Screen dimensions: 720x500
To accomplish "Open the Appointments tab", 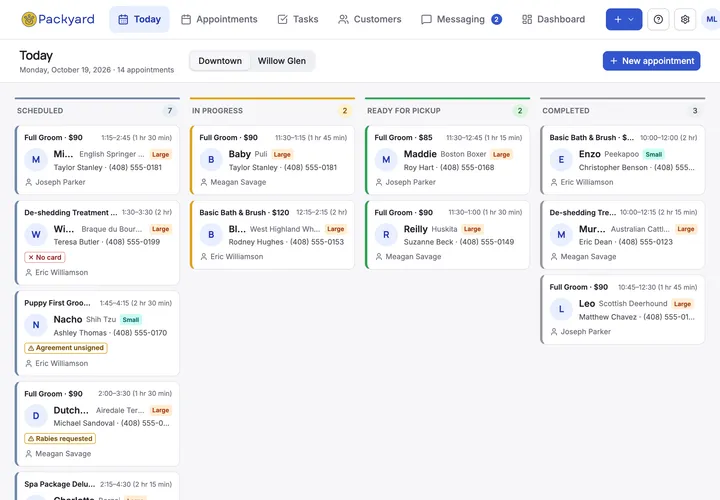I will [x=219, y=19].
